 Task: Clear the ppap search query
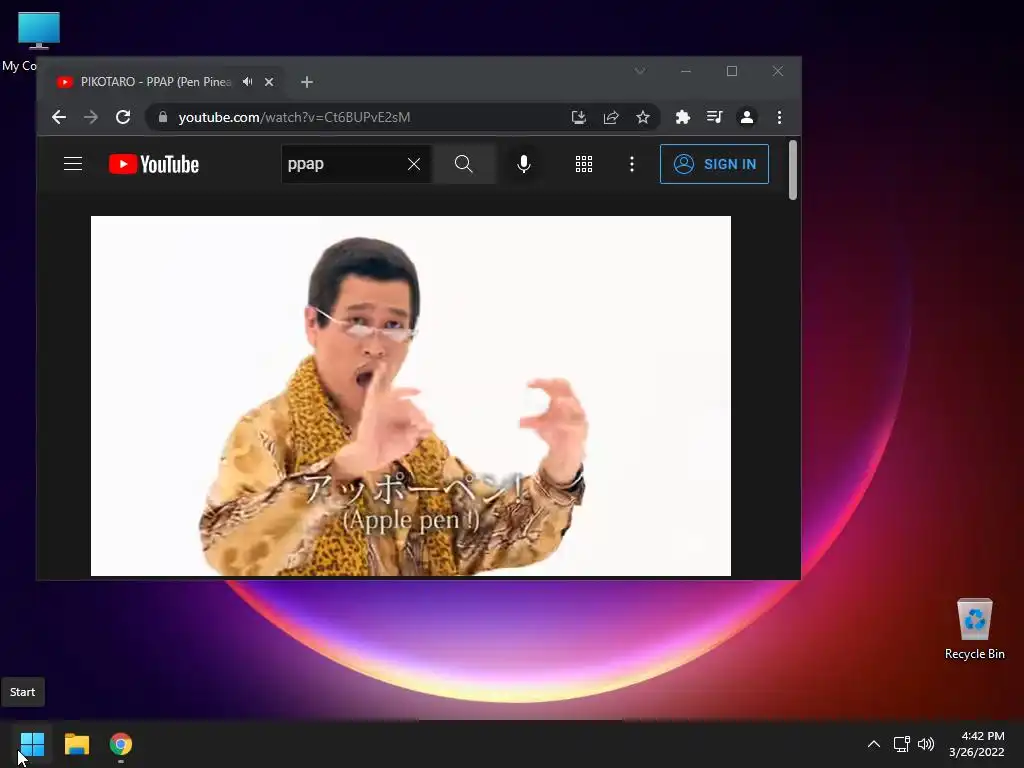[414, 164]
